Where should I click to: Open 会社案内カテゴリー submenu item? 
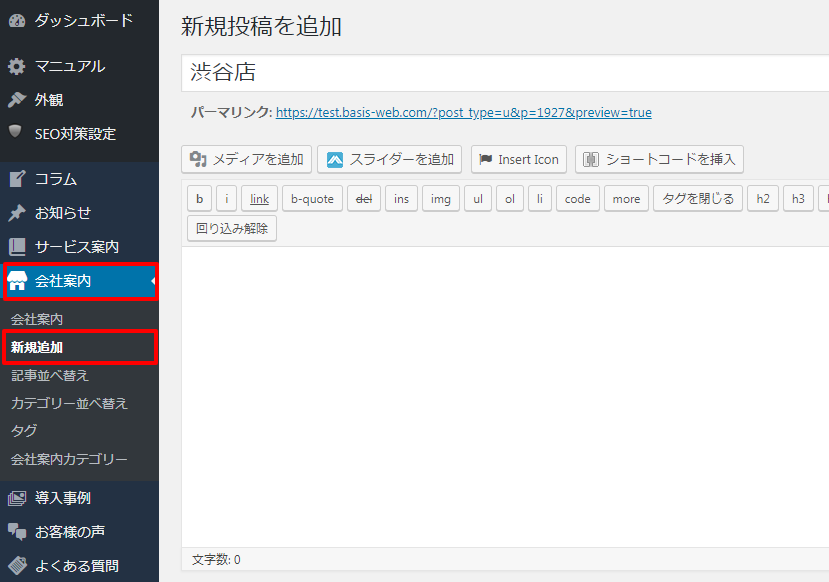coord(69,459)
